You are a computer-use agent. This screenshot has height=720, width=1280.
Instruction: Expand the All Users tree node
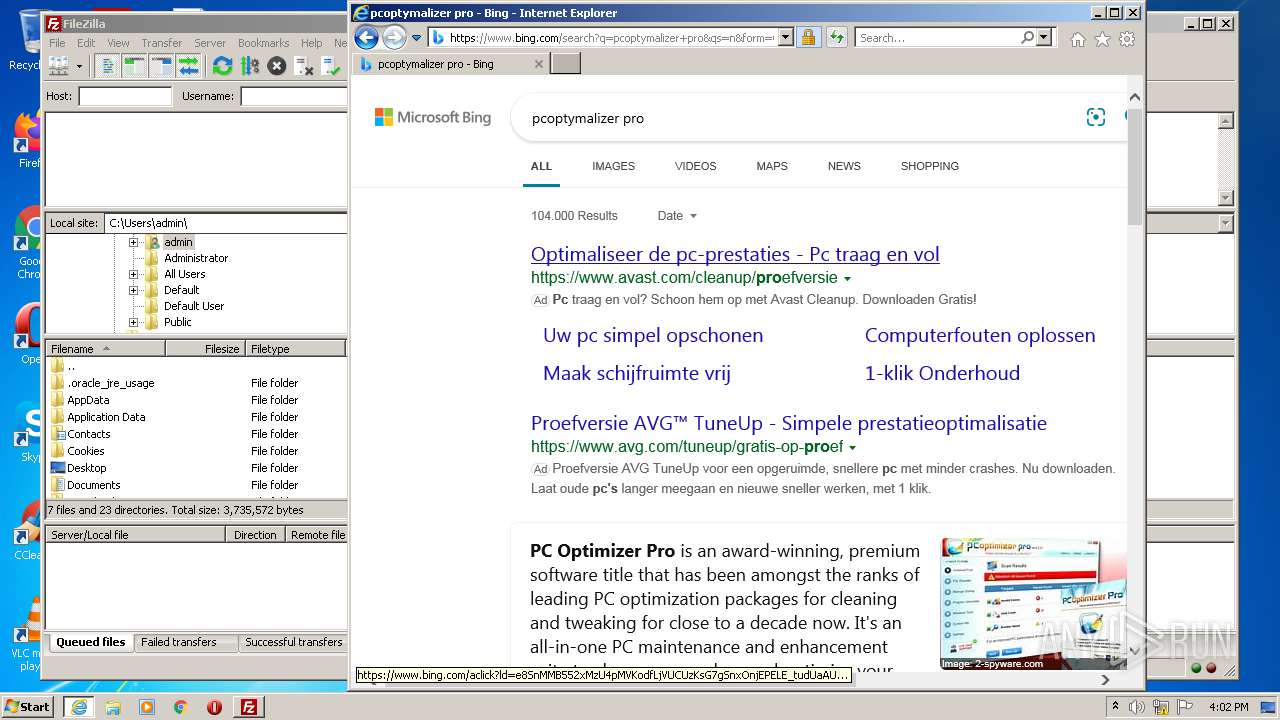pos(133,274)
